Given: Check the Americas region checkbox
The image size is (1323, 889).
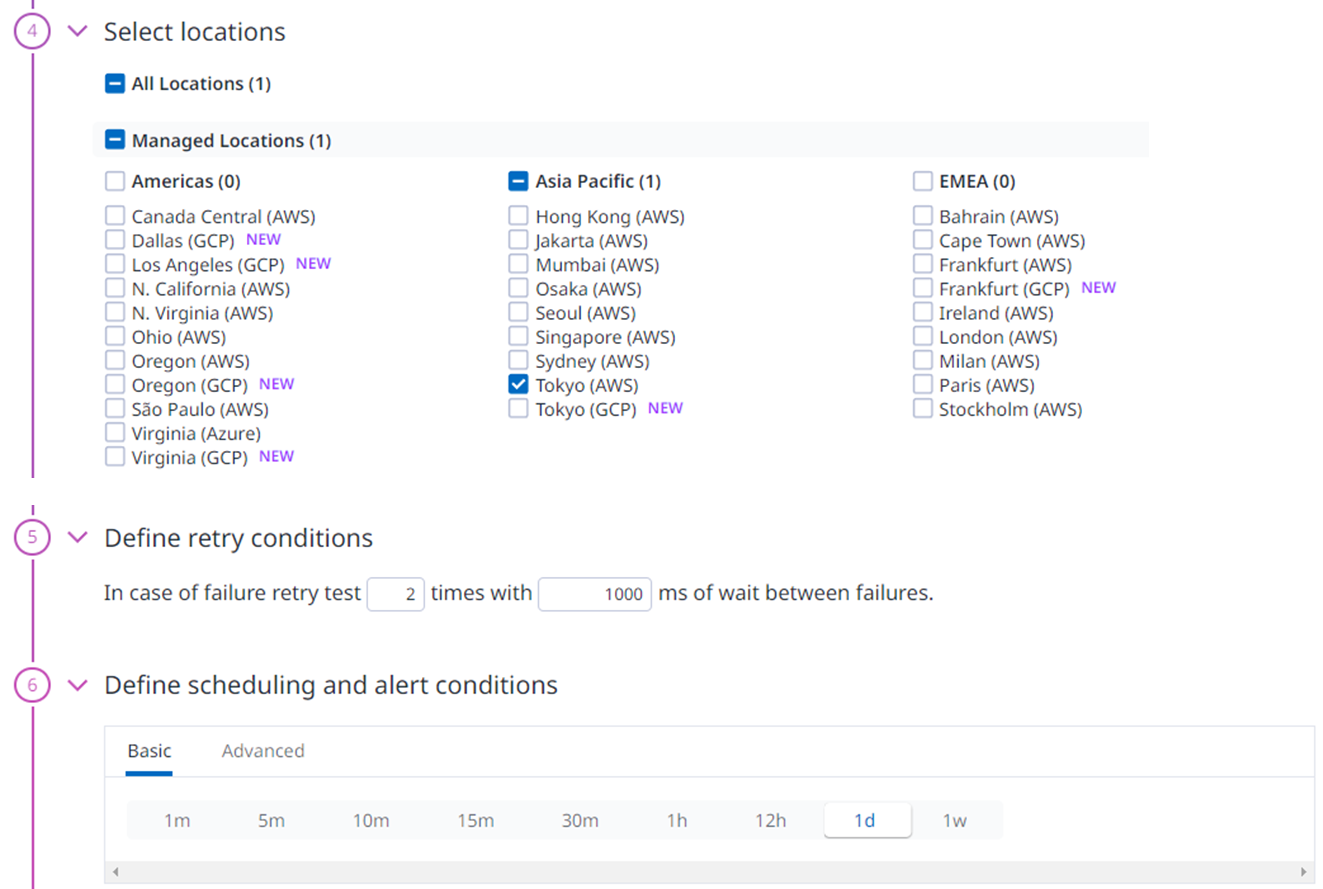Looking at the screenshot, I should [x=115, y=181].
